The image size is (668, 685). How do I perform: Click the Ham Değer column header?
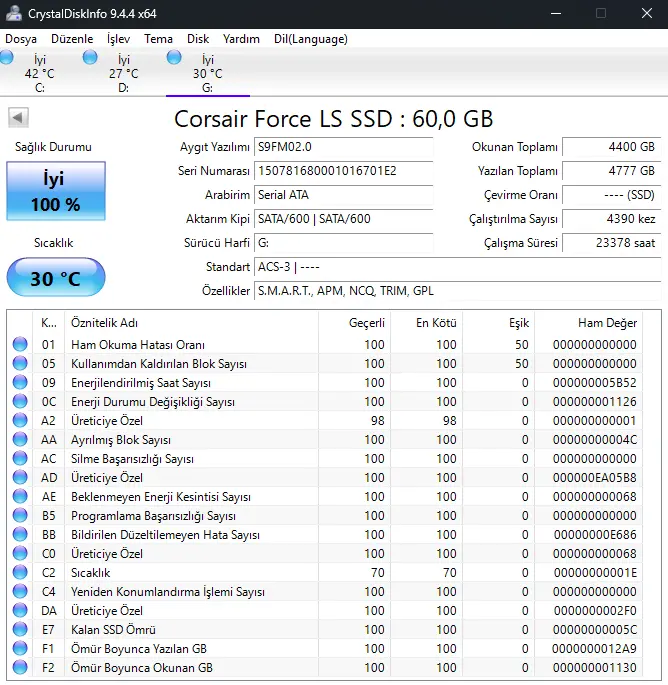click(588, 323)
